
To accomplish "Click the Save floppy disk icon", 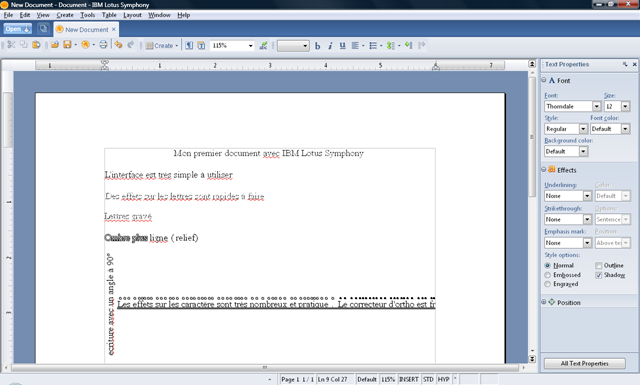I will [67, 45].
